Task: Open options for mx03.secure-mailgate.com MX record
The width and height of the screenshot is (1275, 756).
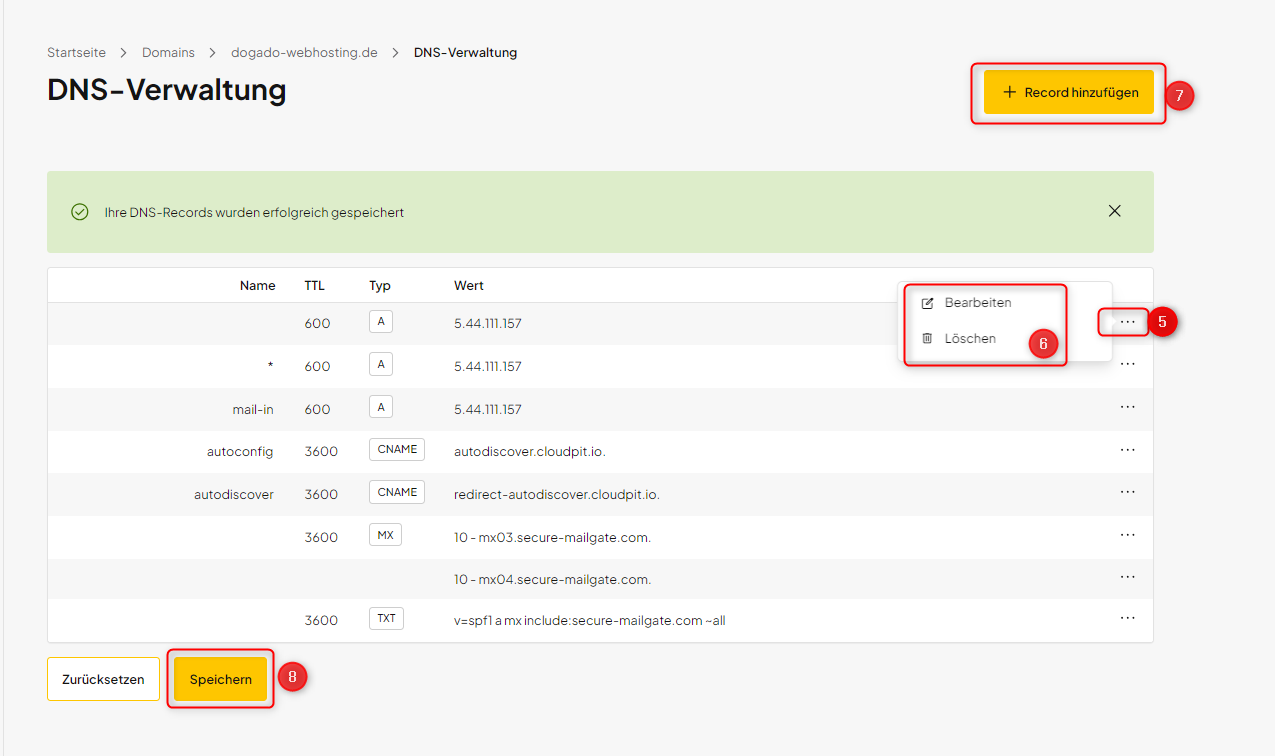Action: pos(1127,536)
